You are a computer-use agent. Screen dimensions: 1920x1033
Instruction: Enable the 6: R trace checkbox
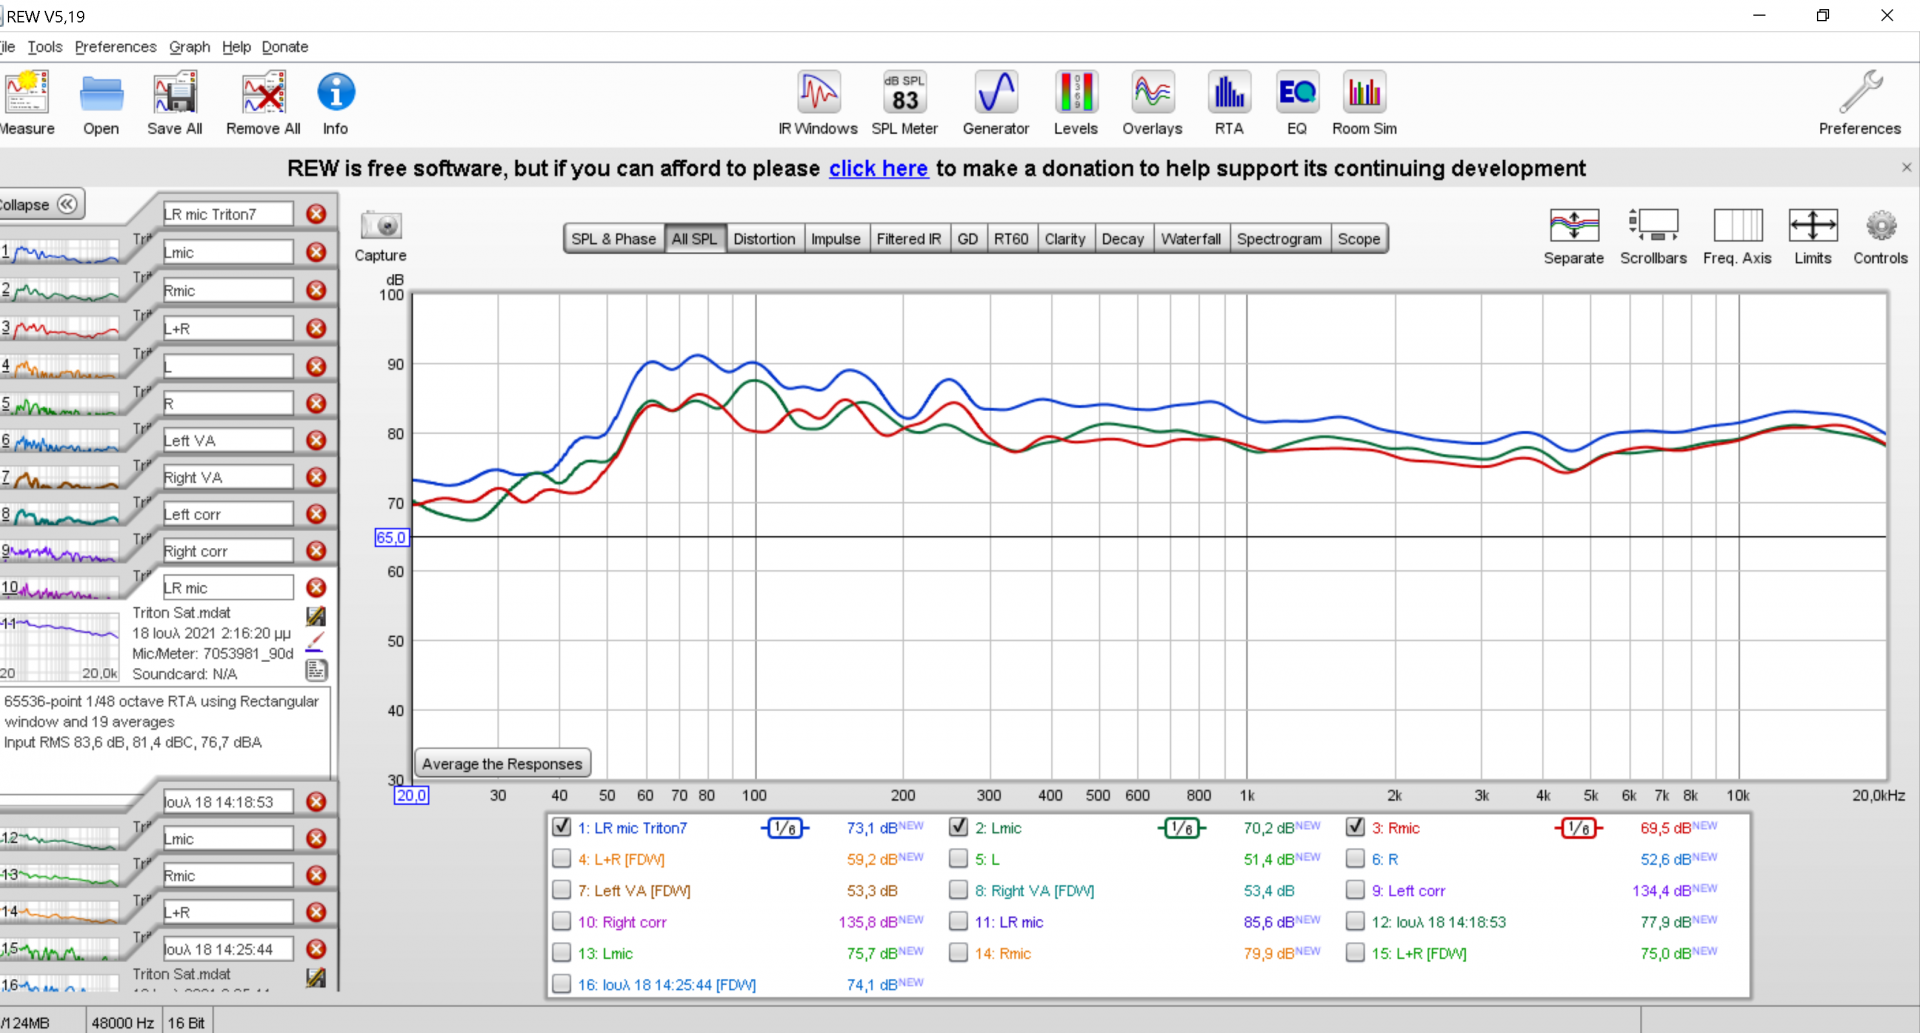pos(1356,859)
